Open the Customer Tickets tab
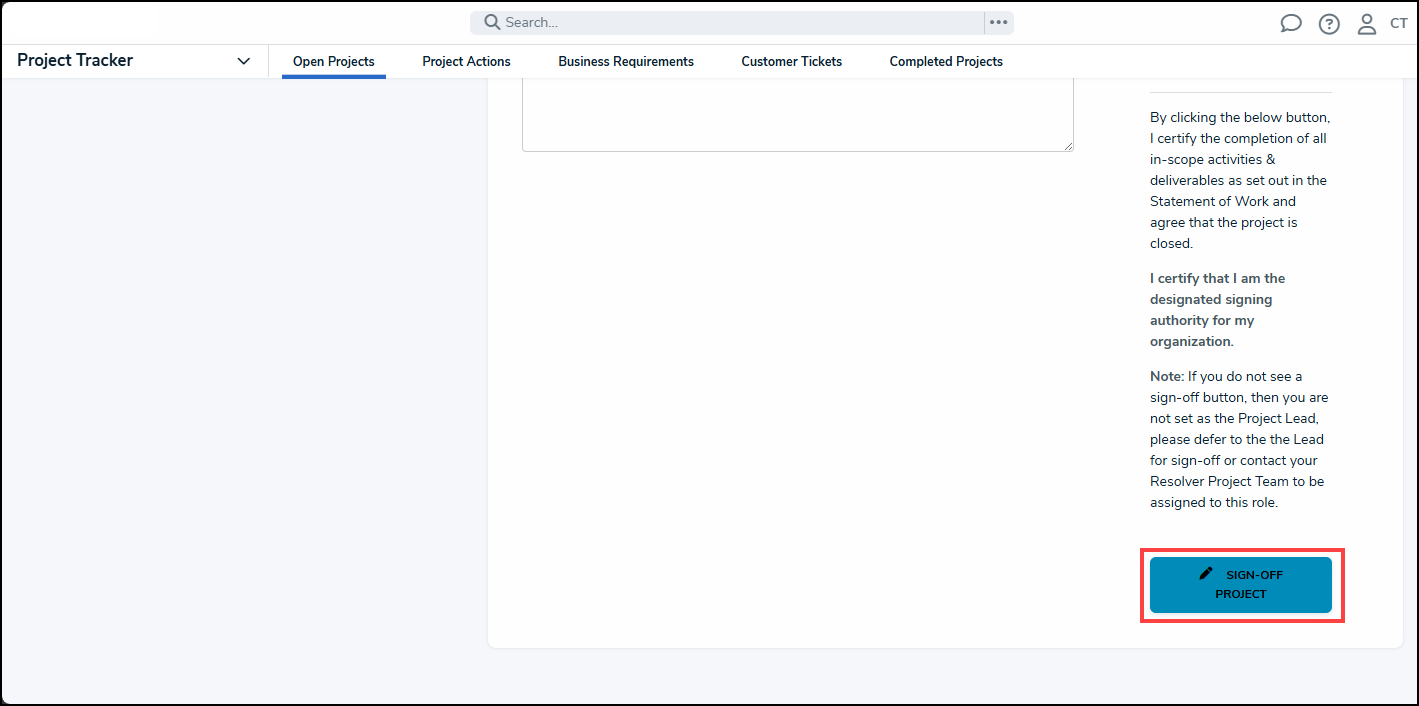Viewport: 1419px width, 706px height. click(791, 61)
